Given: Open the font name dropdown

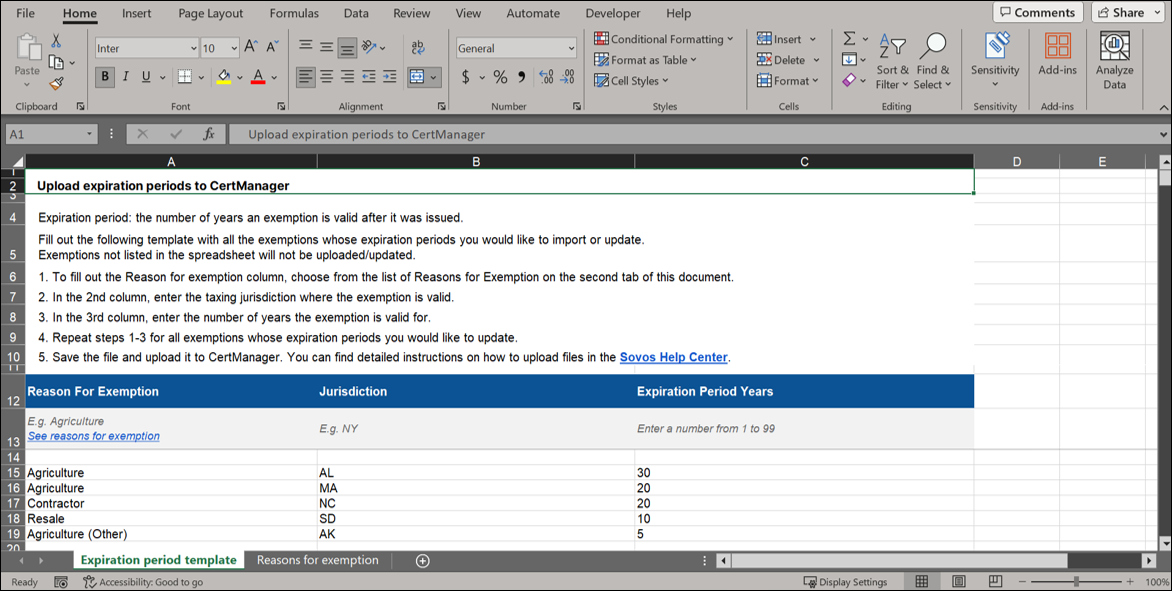Looking at the screenshot, I should click(193, 48).
